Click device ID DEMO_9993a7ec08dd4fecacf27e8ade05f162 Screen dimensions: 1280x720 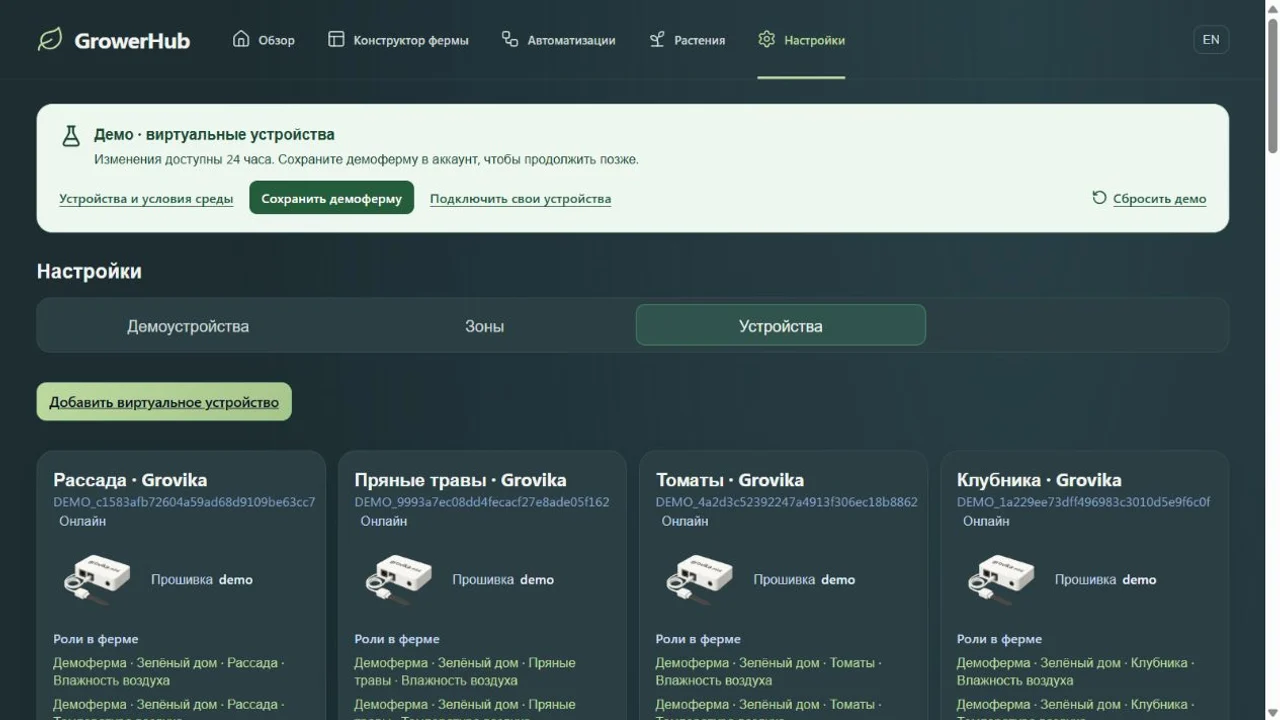(x=482, y=502)
